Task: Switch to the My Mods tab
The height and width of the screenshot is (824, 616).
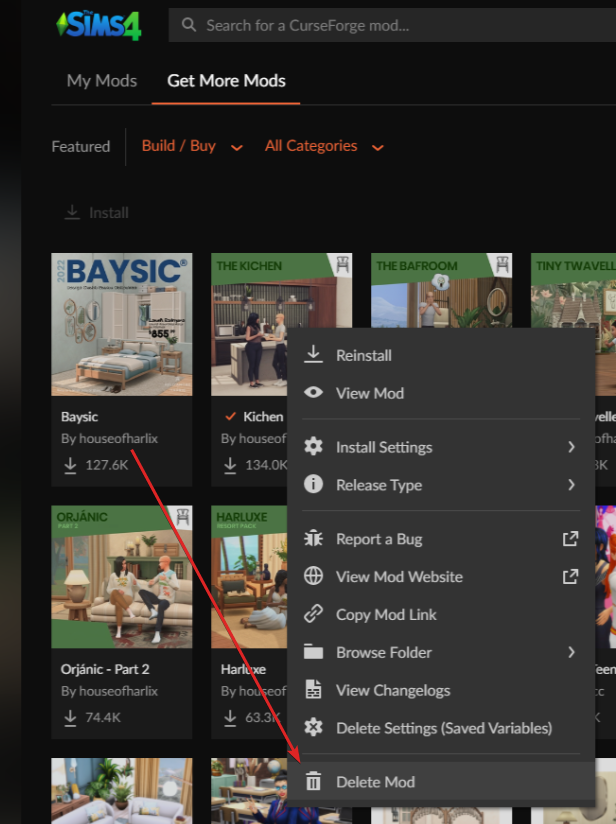Action: pos(101,81)
